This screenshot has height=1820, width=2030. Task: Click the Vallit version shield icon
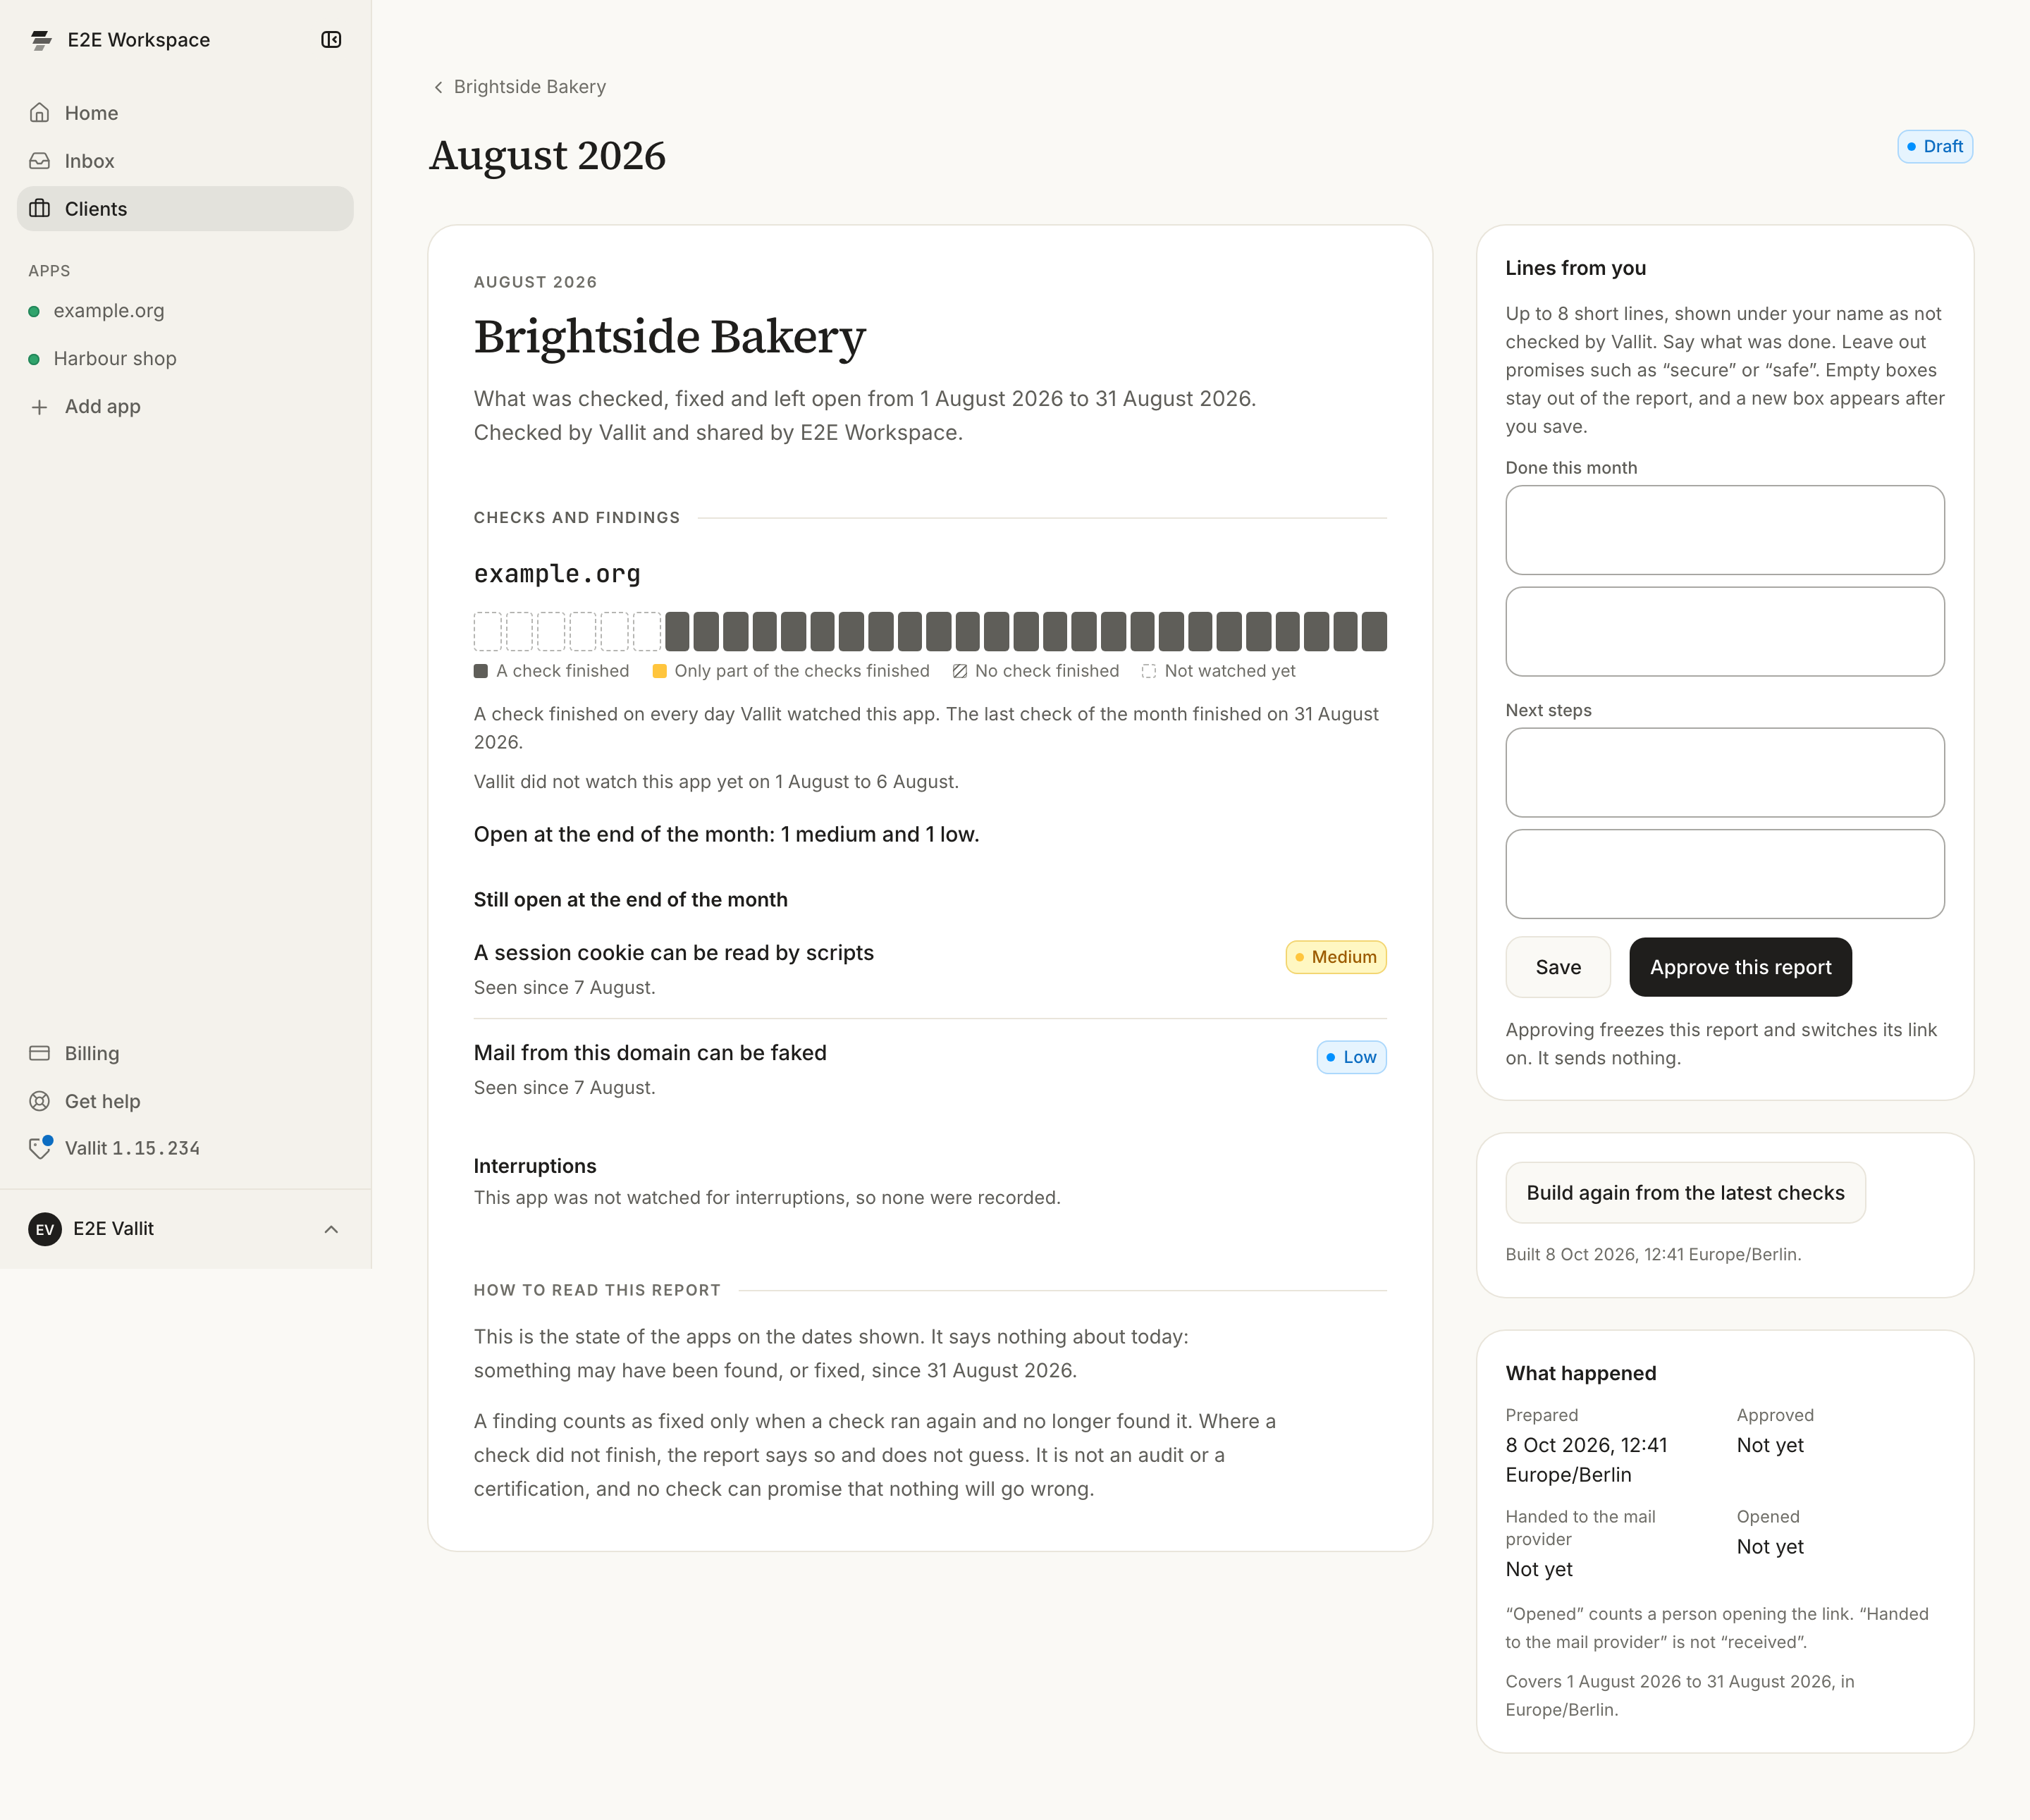(40, 1148)
